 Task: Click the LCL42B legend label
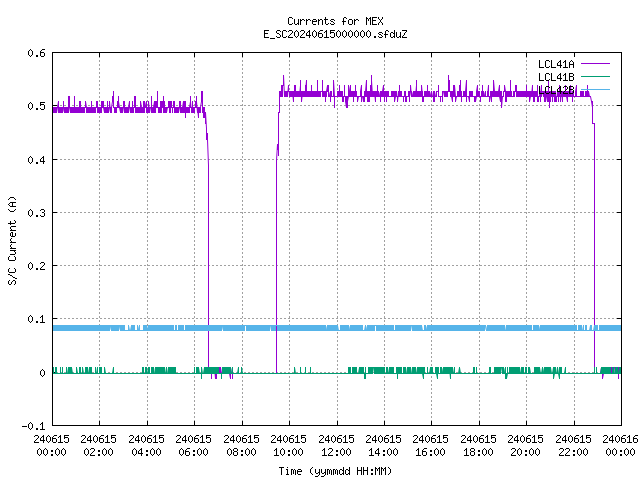(556, 90)
